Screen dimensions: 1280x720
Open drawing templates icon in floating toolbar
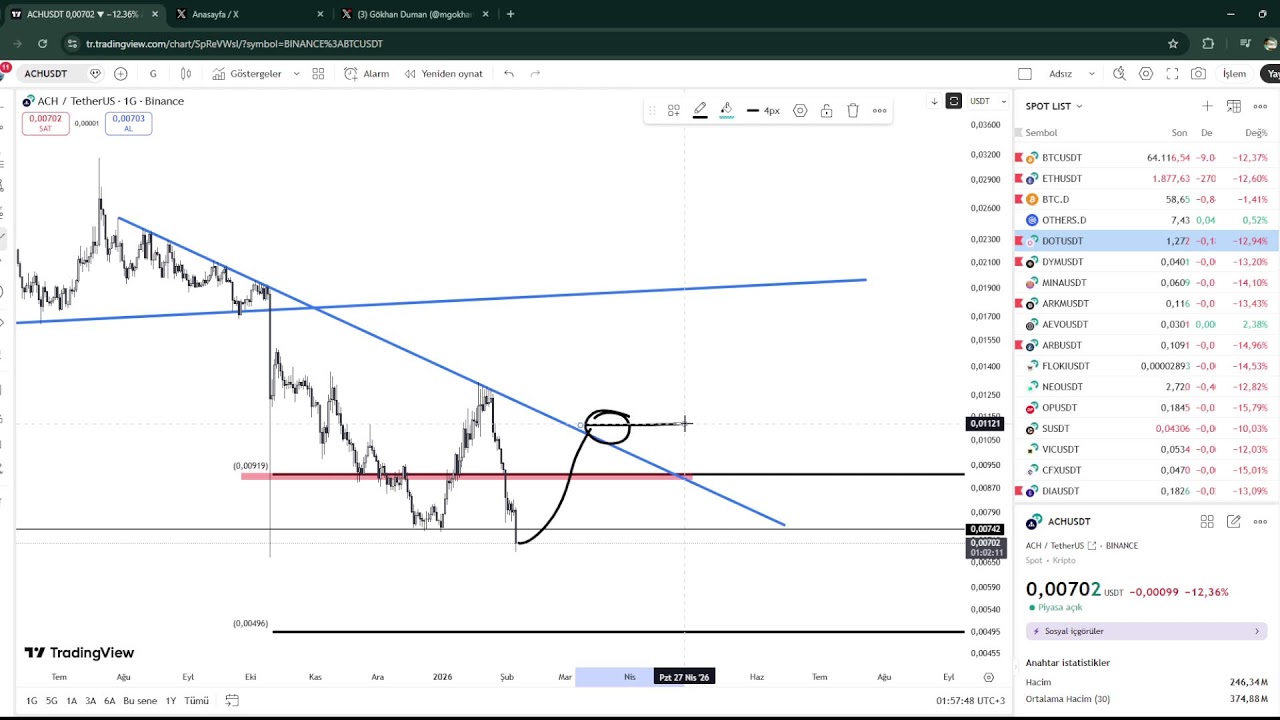pyautogui.click(x=674, y=111)
